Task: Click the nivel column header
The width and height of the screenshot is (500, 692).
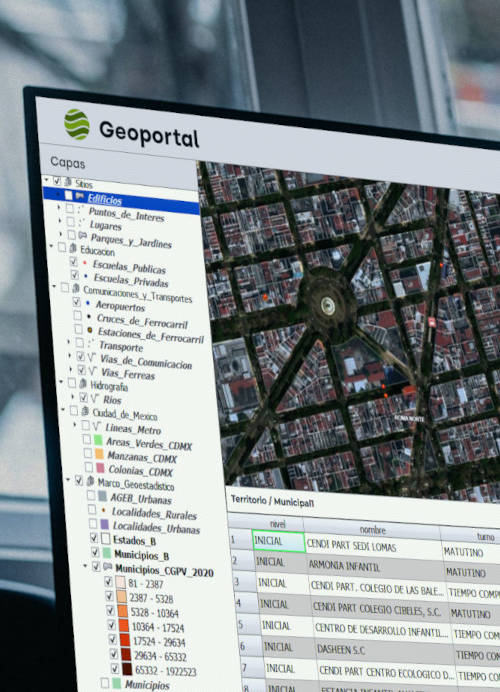Action: coord(277,524)
